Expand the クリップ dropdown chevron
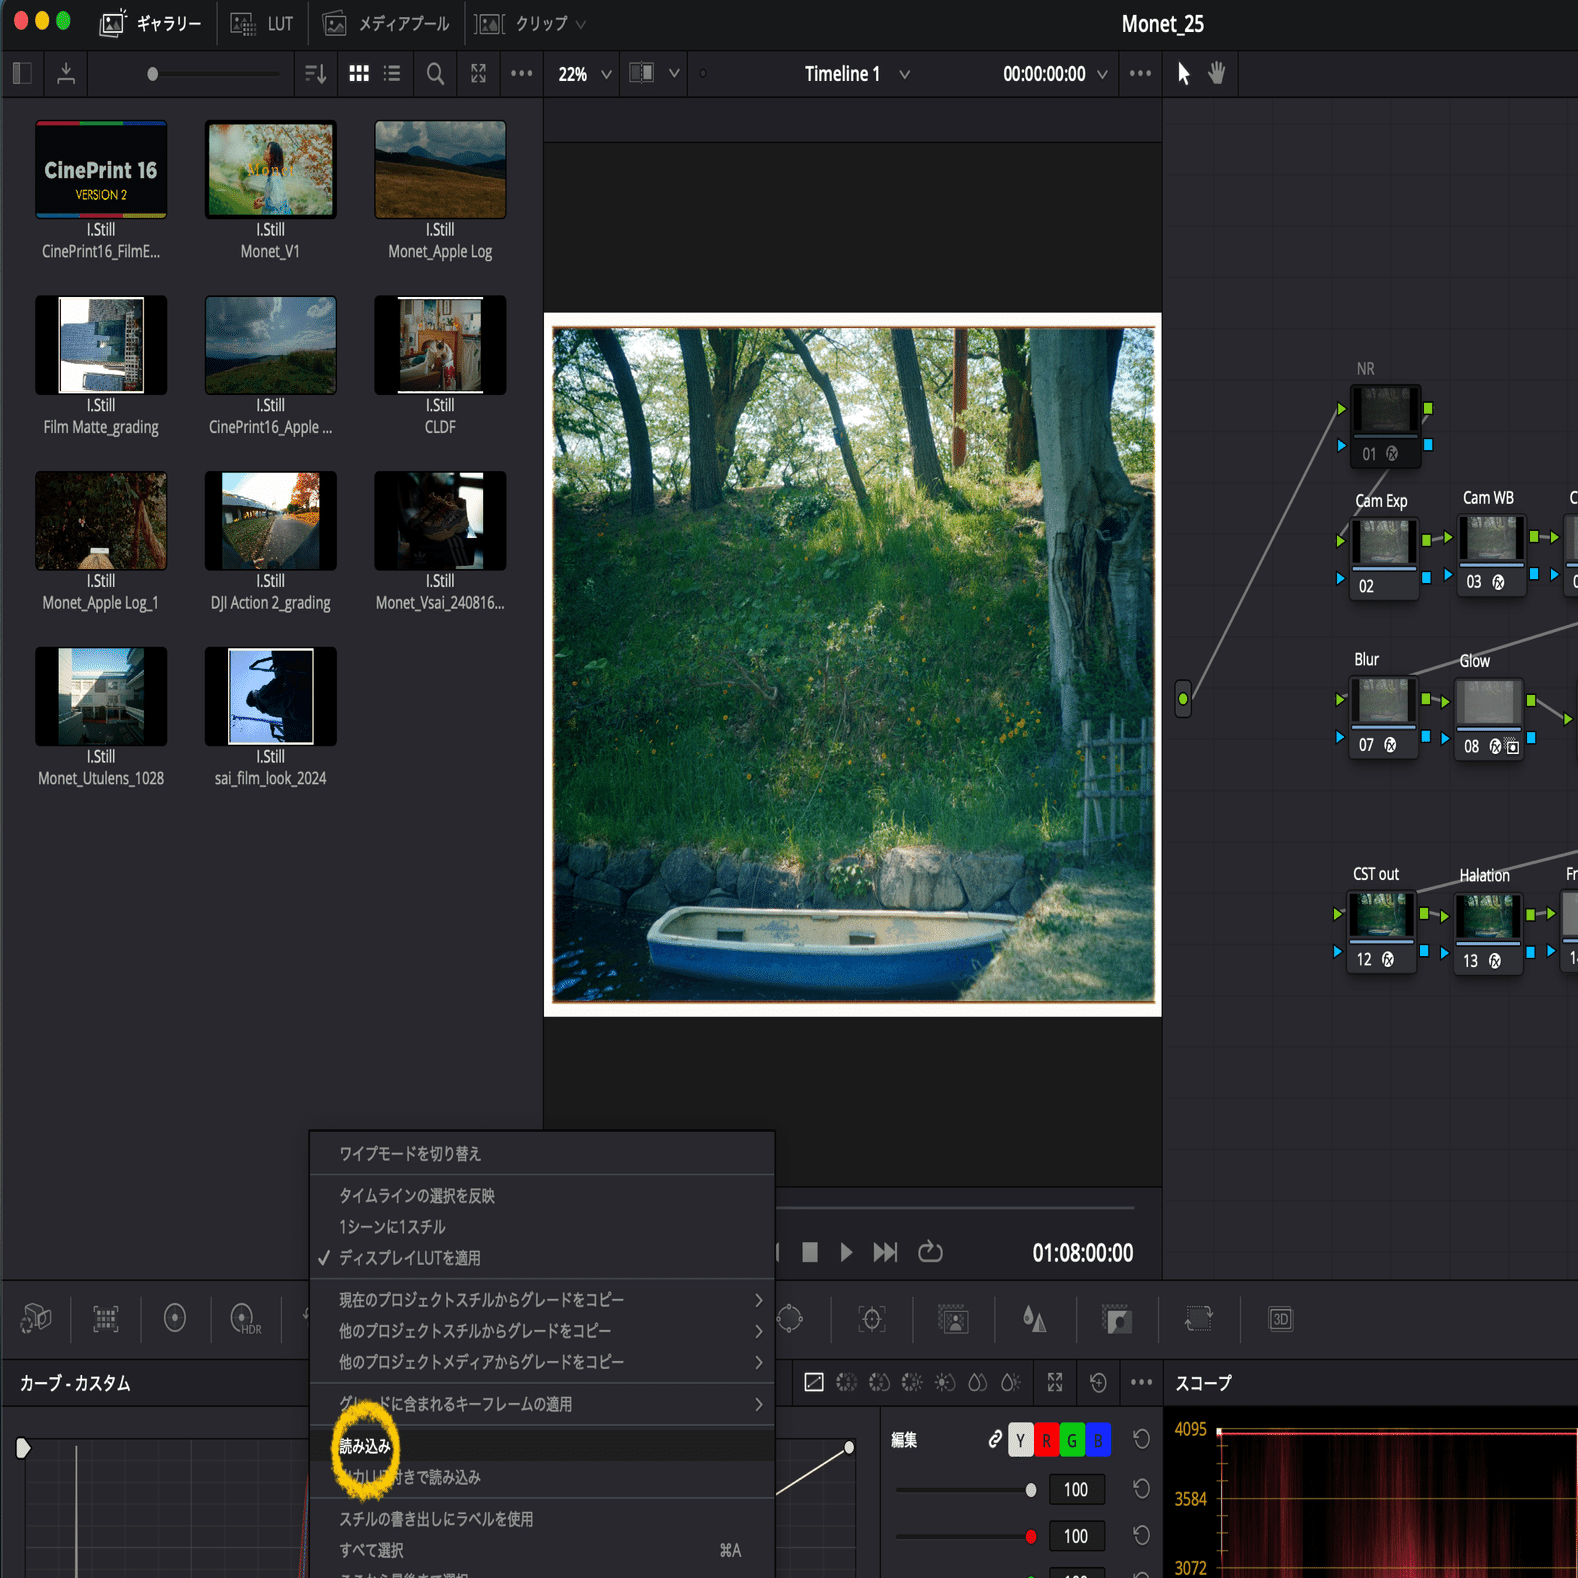1578x1578 pixels. [x=581, y=24]
